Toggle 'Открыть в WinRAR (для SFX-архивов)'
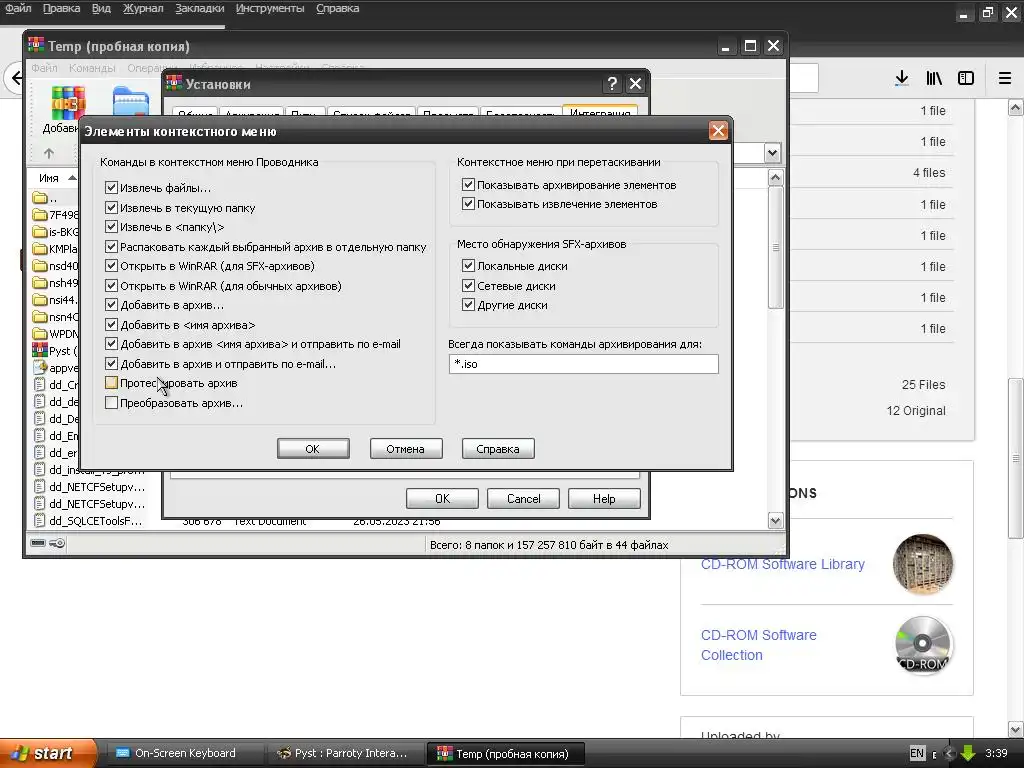 [x=111, y=266]
